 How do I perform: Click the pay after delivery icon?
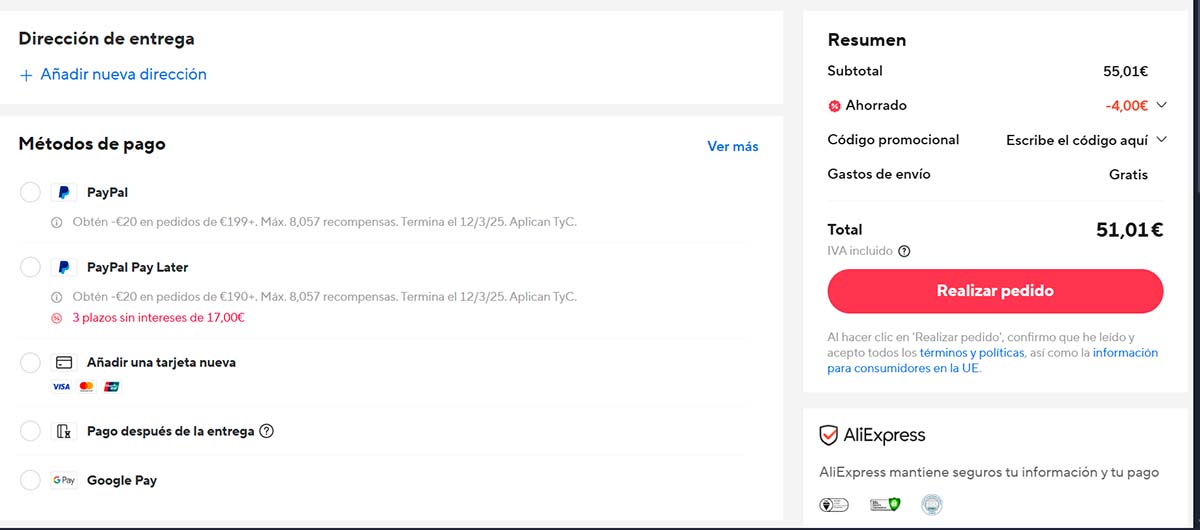coord(63,432)
